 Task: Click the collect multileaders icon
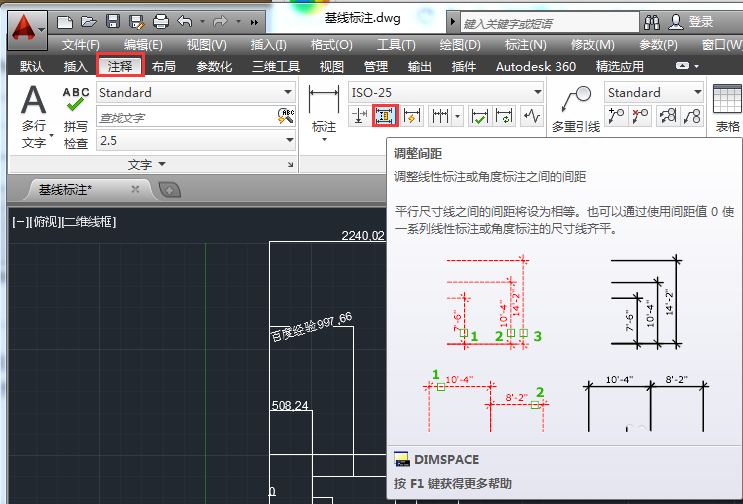point(692,116)
